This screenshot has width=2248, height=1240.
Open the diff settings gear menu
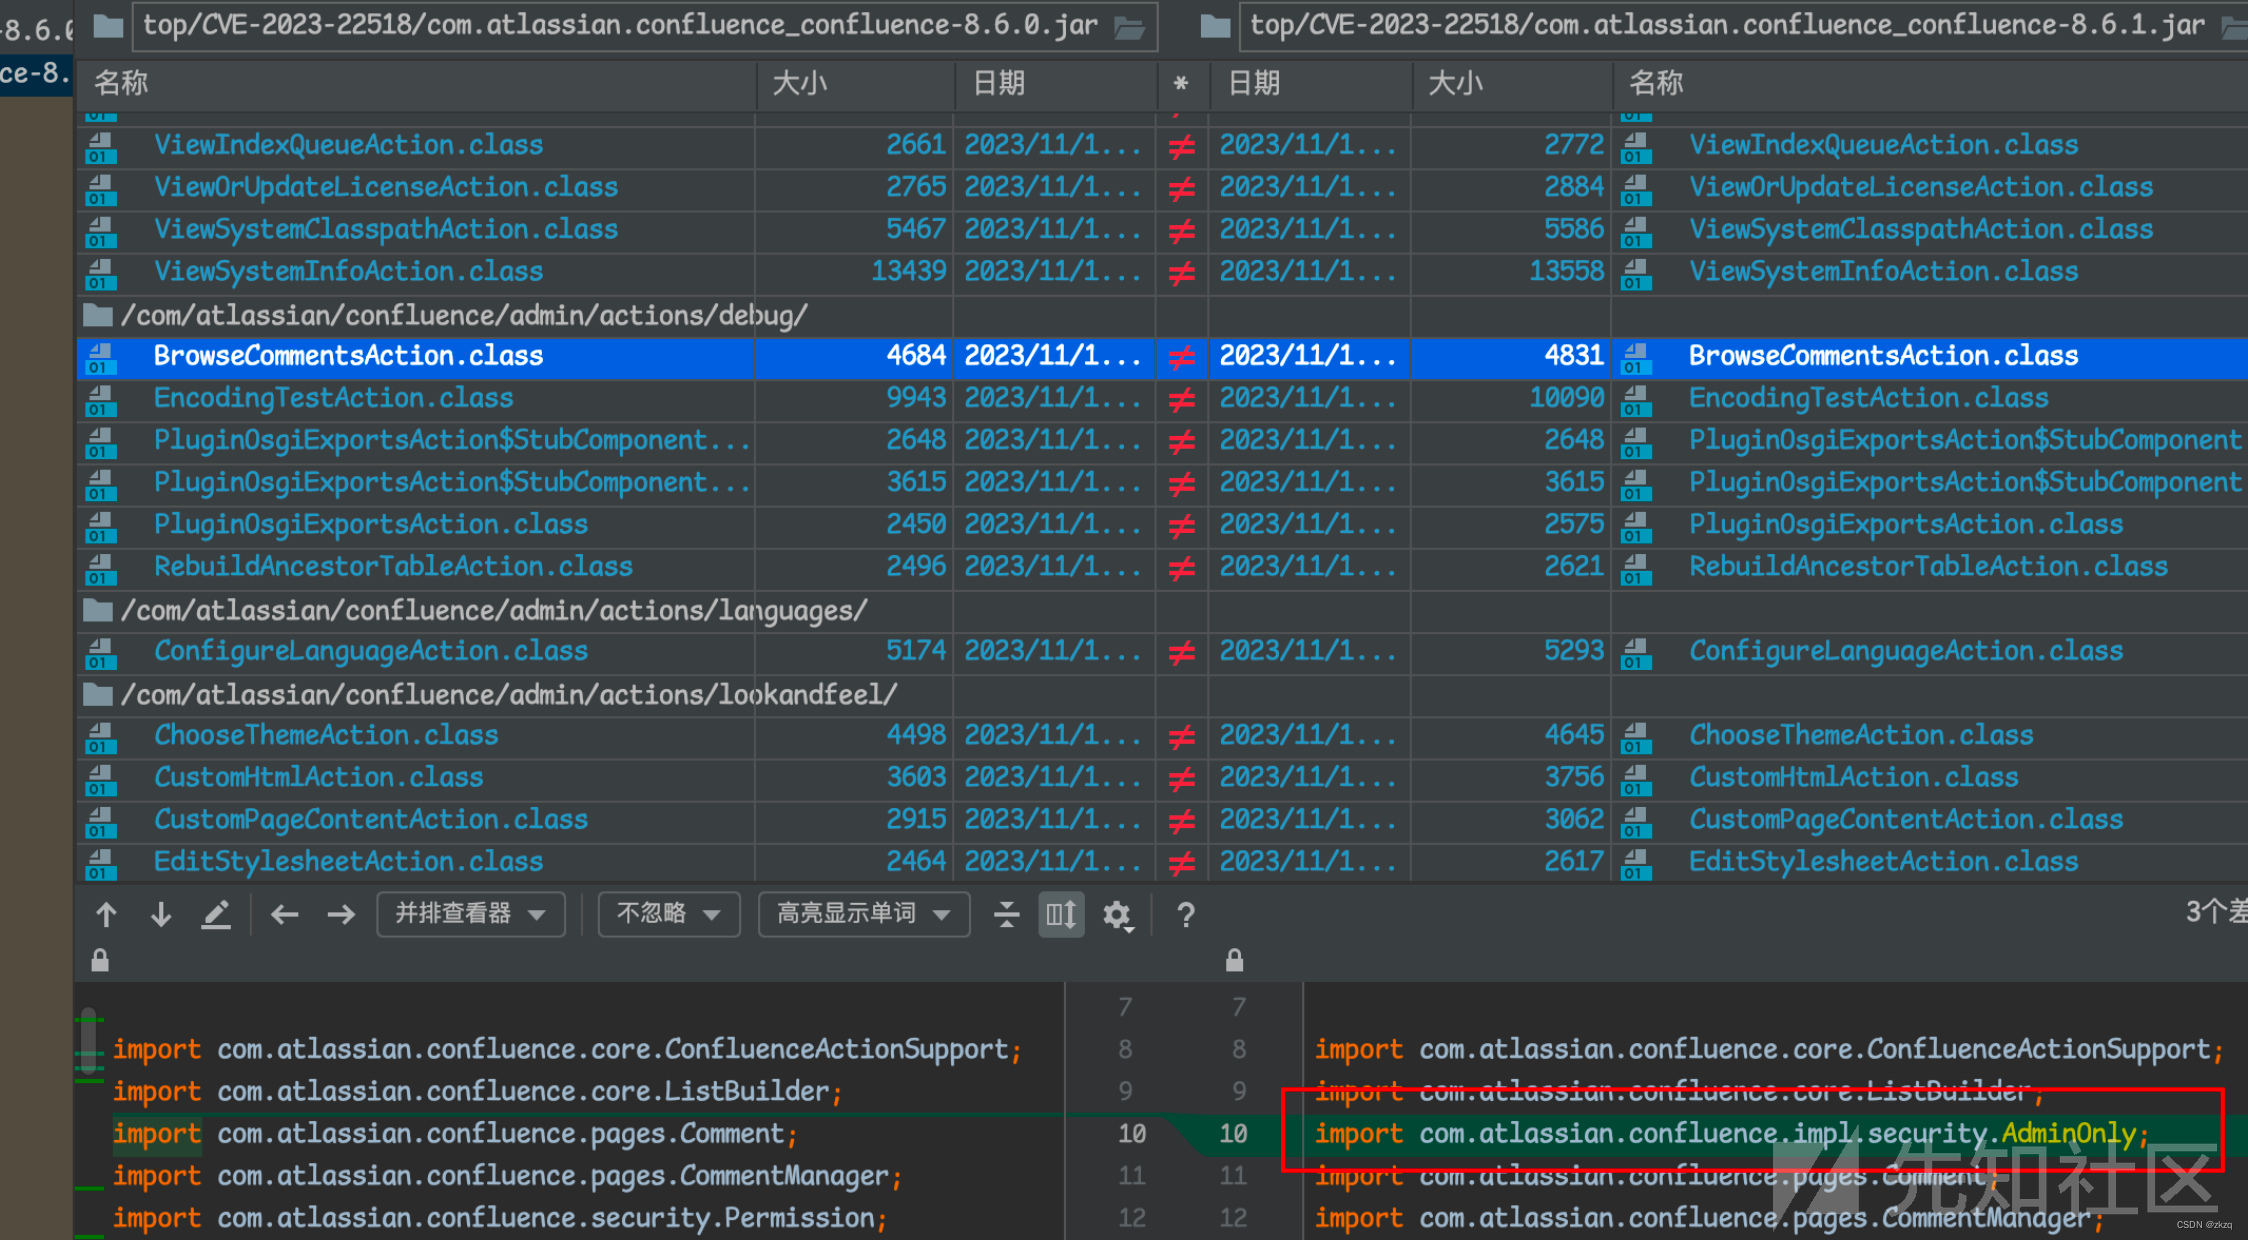(x=1117, y=914)
